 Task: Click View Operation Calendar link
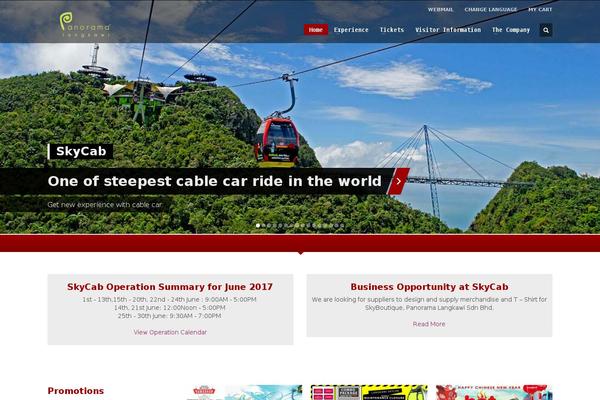[x=170, y=332]
